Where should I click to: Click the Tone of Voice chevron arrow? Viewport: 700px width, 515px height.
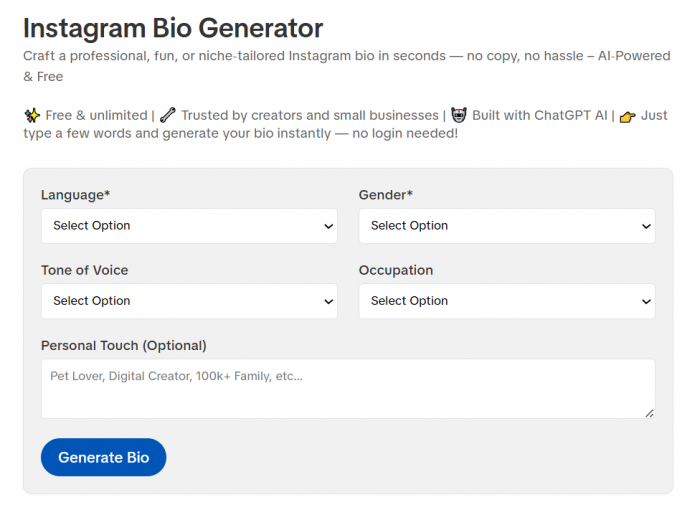[329, 302]
